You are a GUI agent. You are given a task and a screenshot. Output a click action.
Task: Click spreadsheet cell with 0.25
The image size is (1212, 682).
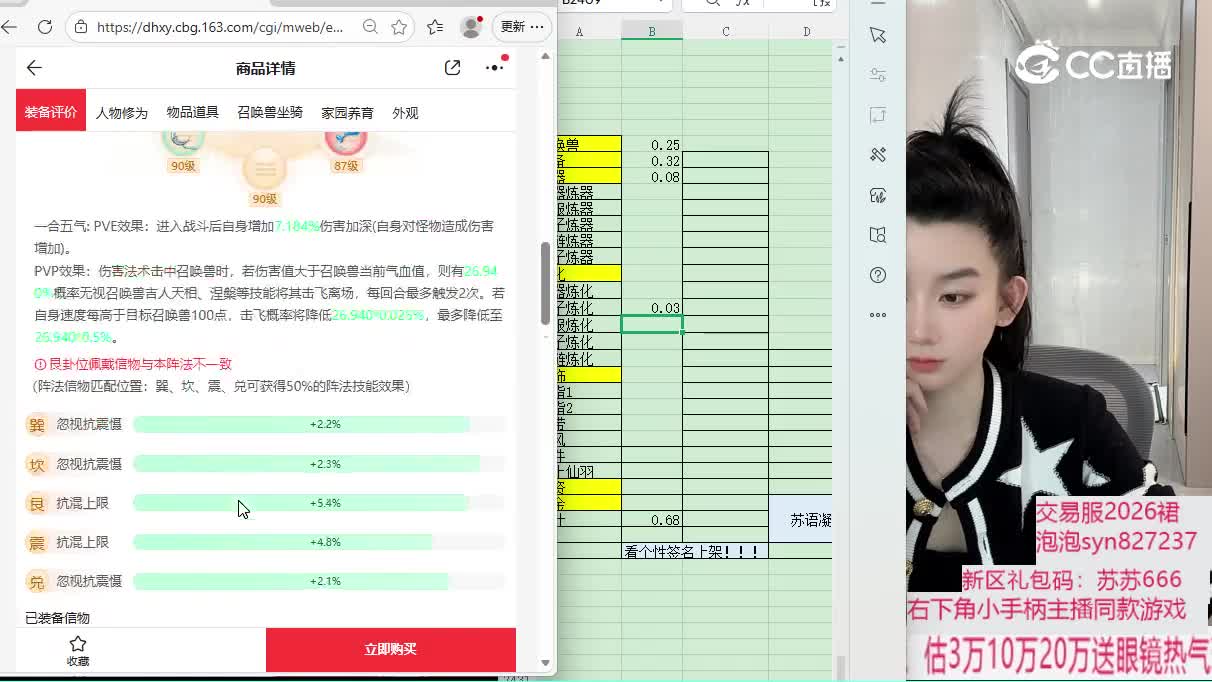point(652,145)
